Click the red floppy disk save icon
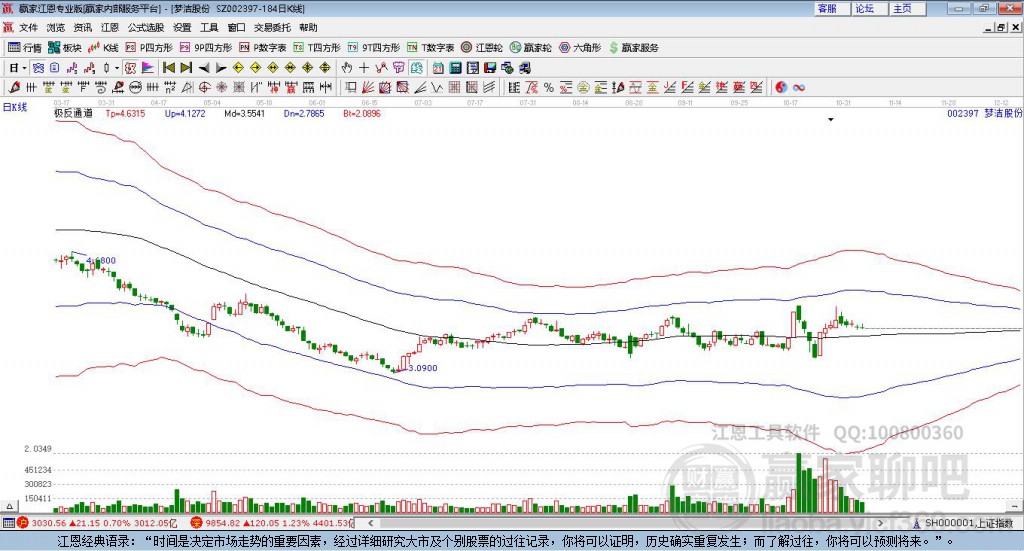The image size is (1024, 551). (x=490, y=68)
